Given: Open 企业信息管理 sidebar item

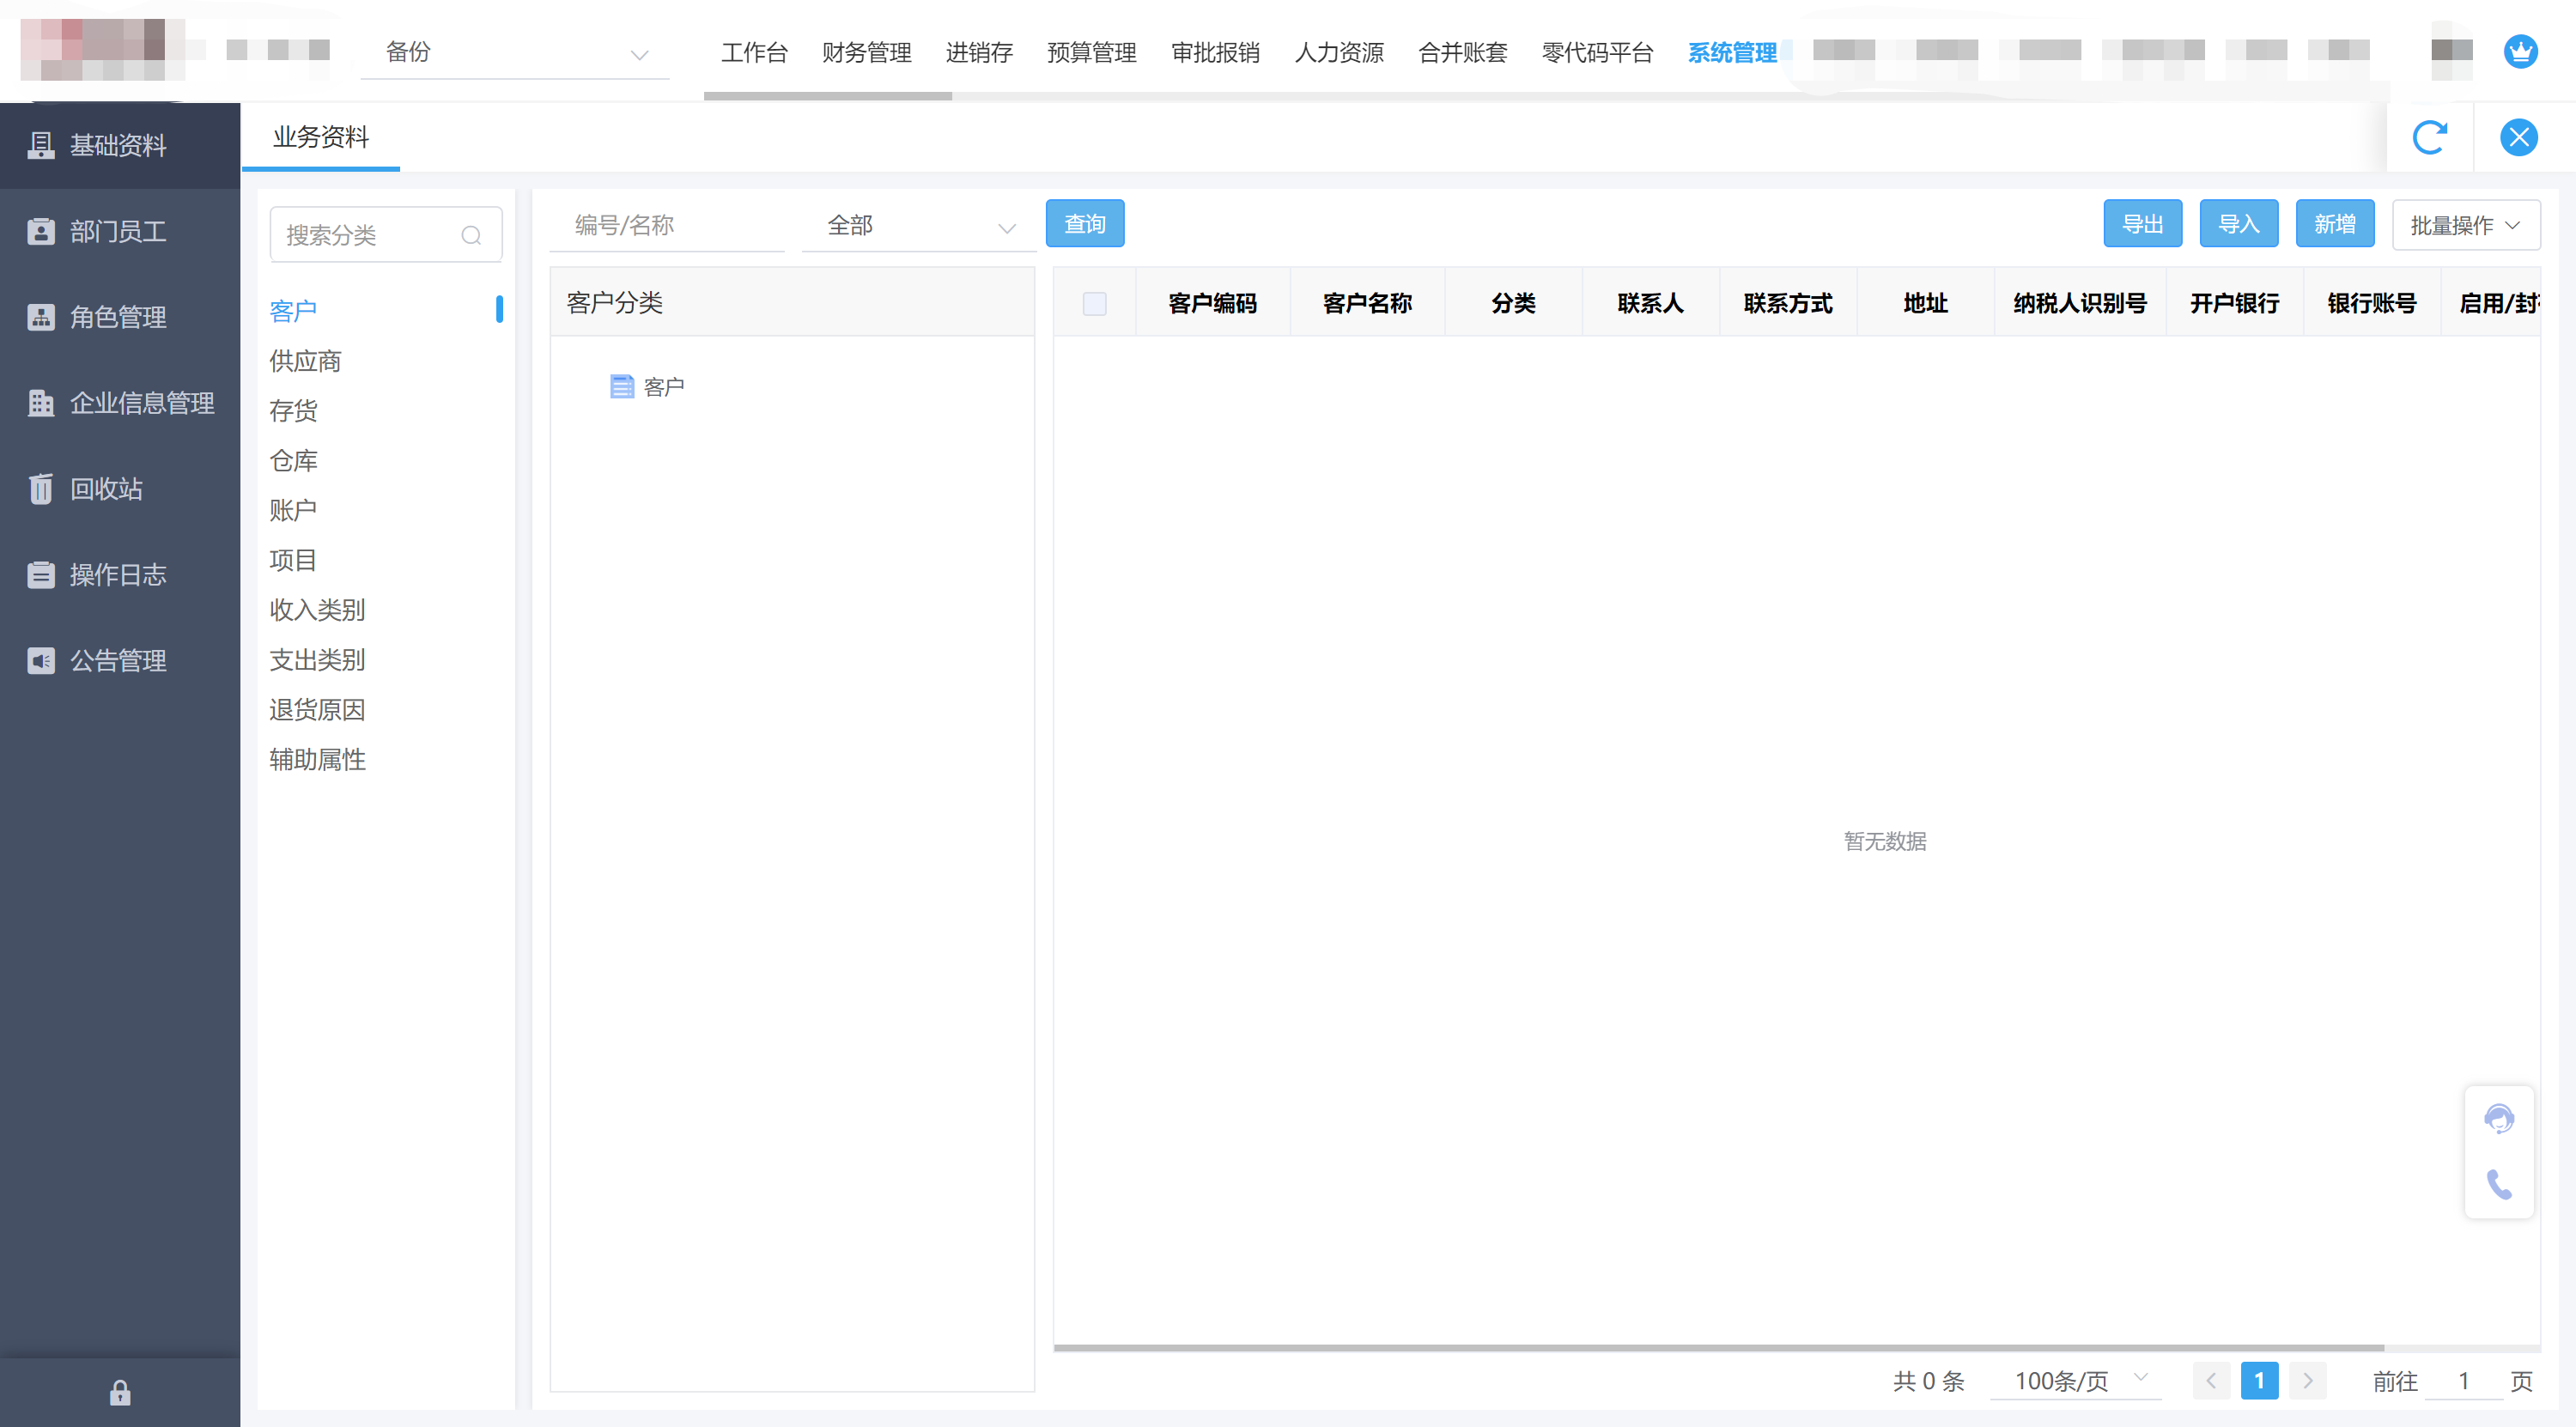Looking at the screenshot, I should coord(120,403).
